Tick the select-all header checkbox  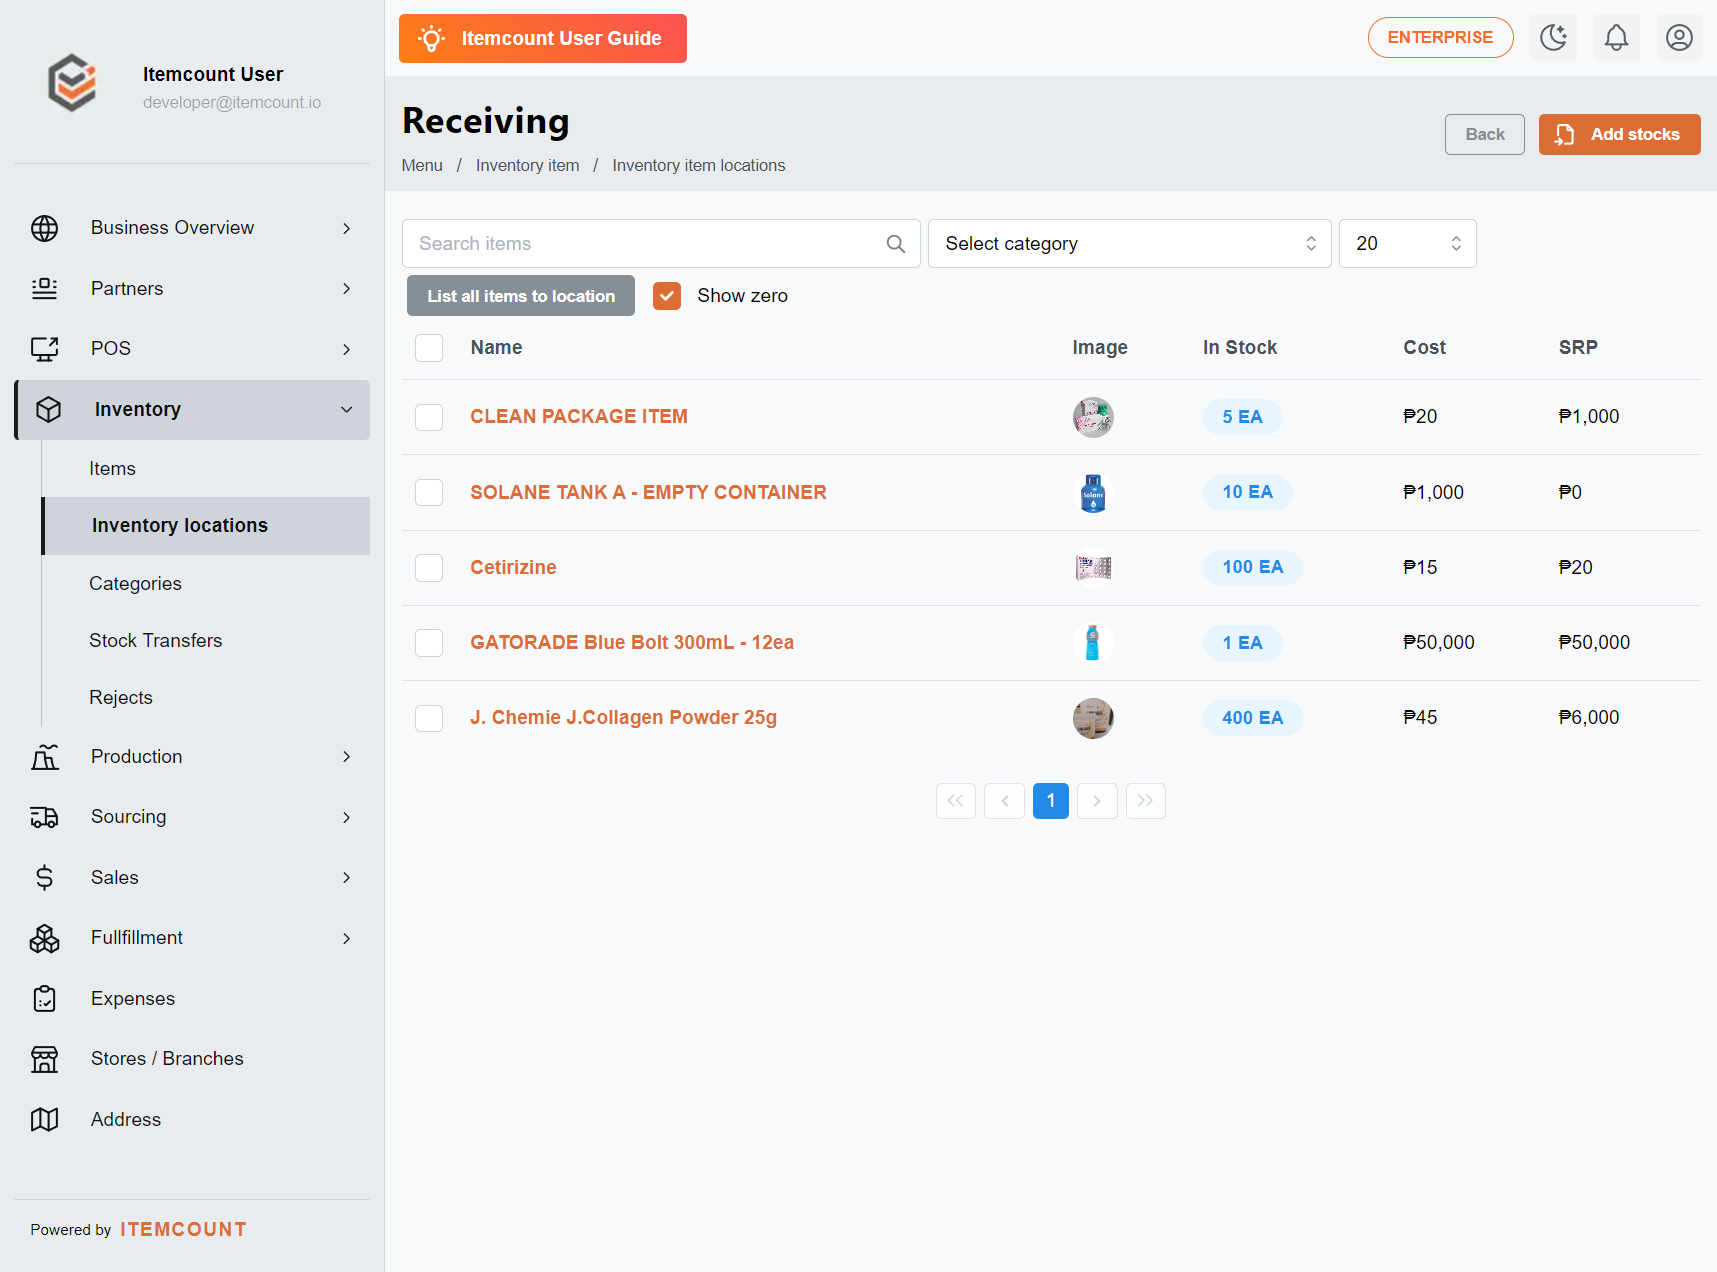[x=429, y=348]
